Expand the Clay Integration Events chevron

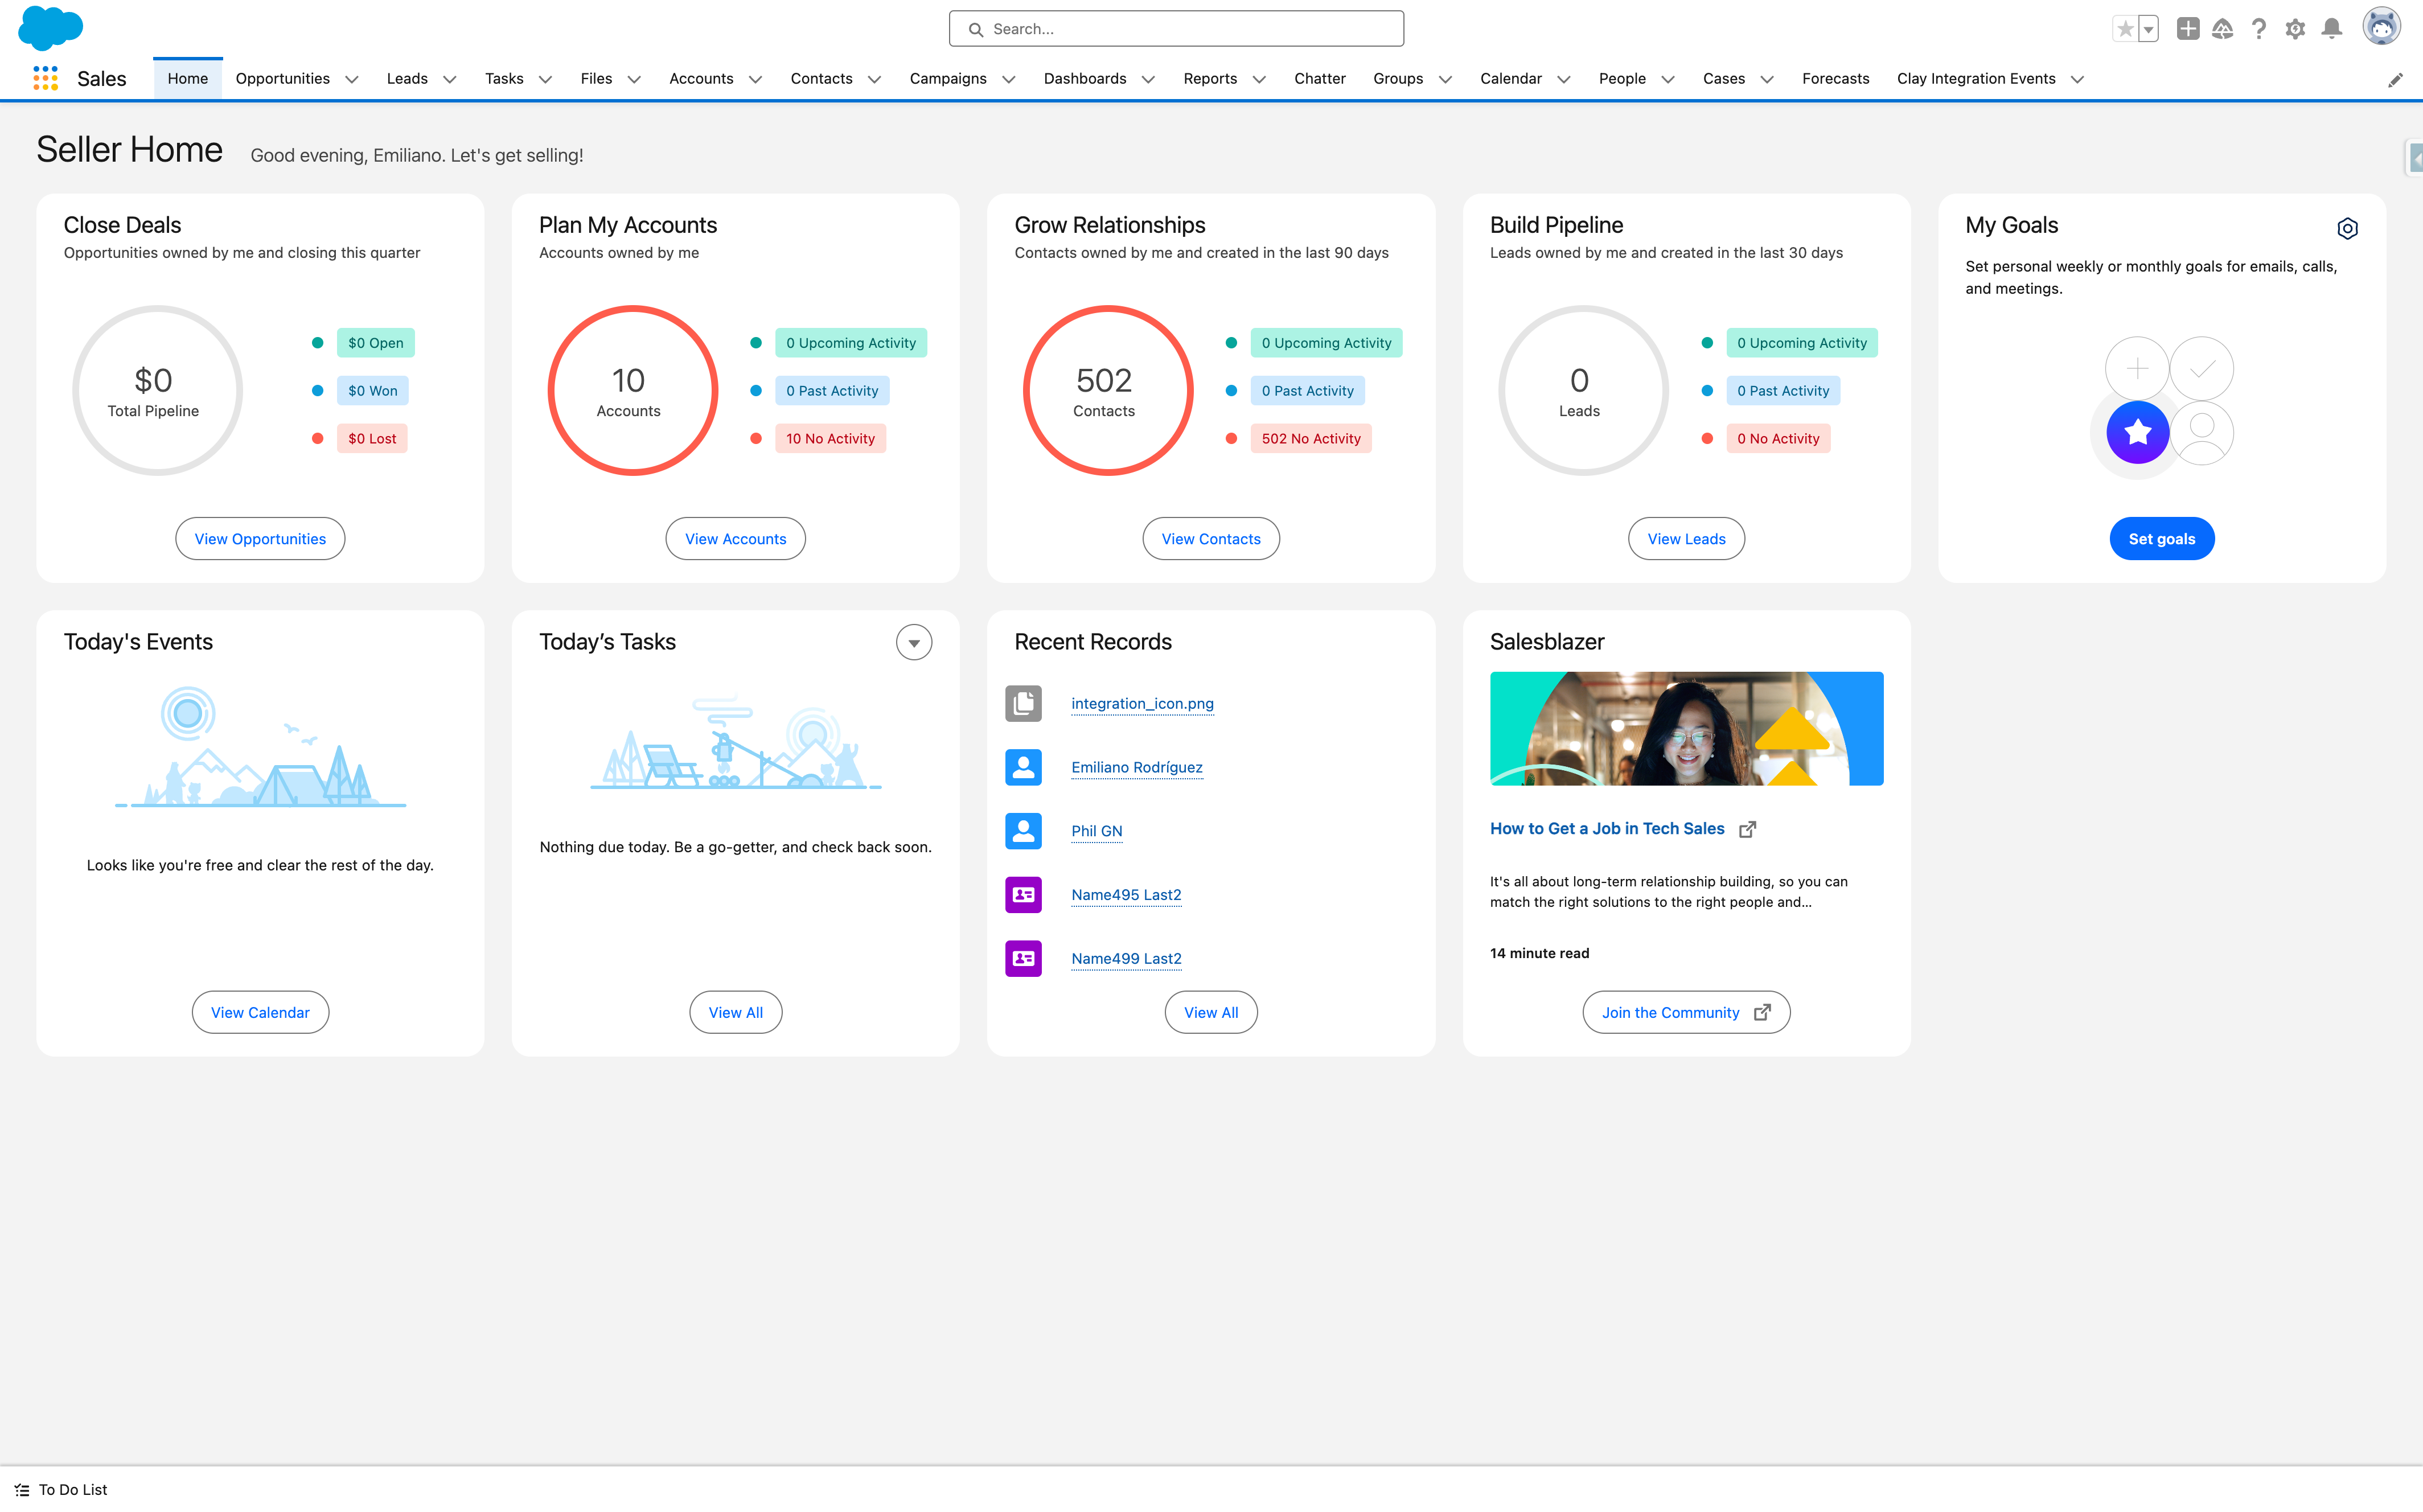(2078, 80)
